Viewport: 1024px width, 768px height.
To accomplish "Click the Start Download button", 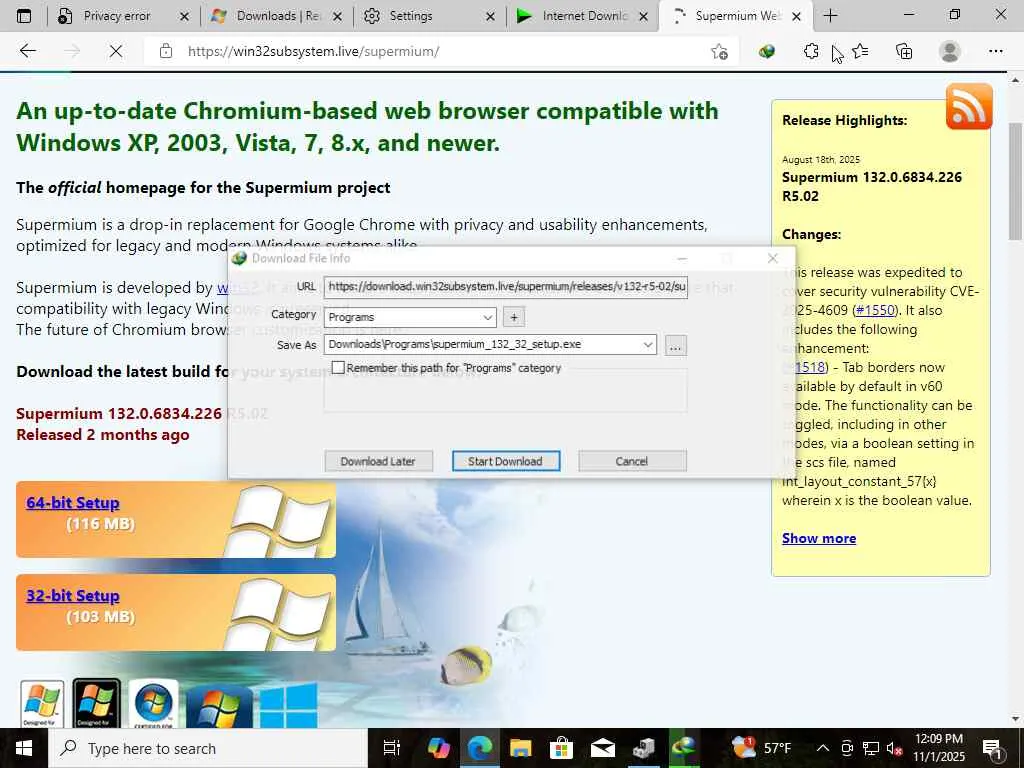I will click(505, 461).
